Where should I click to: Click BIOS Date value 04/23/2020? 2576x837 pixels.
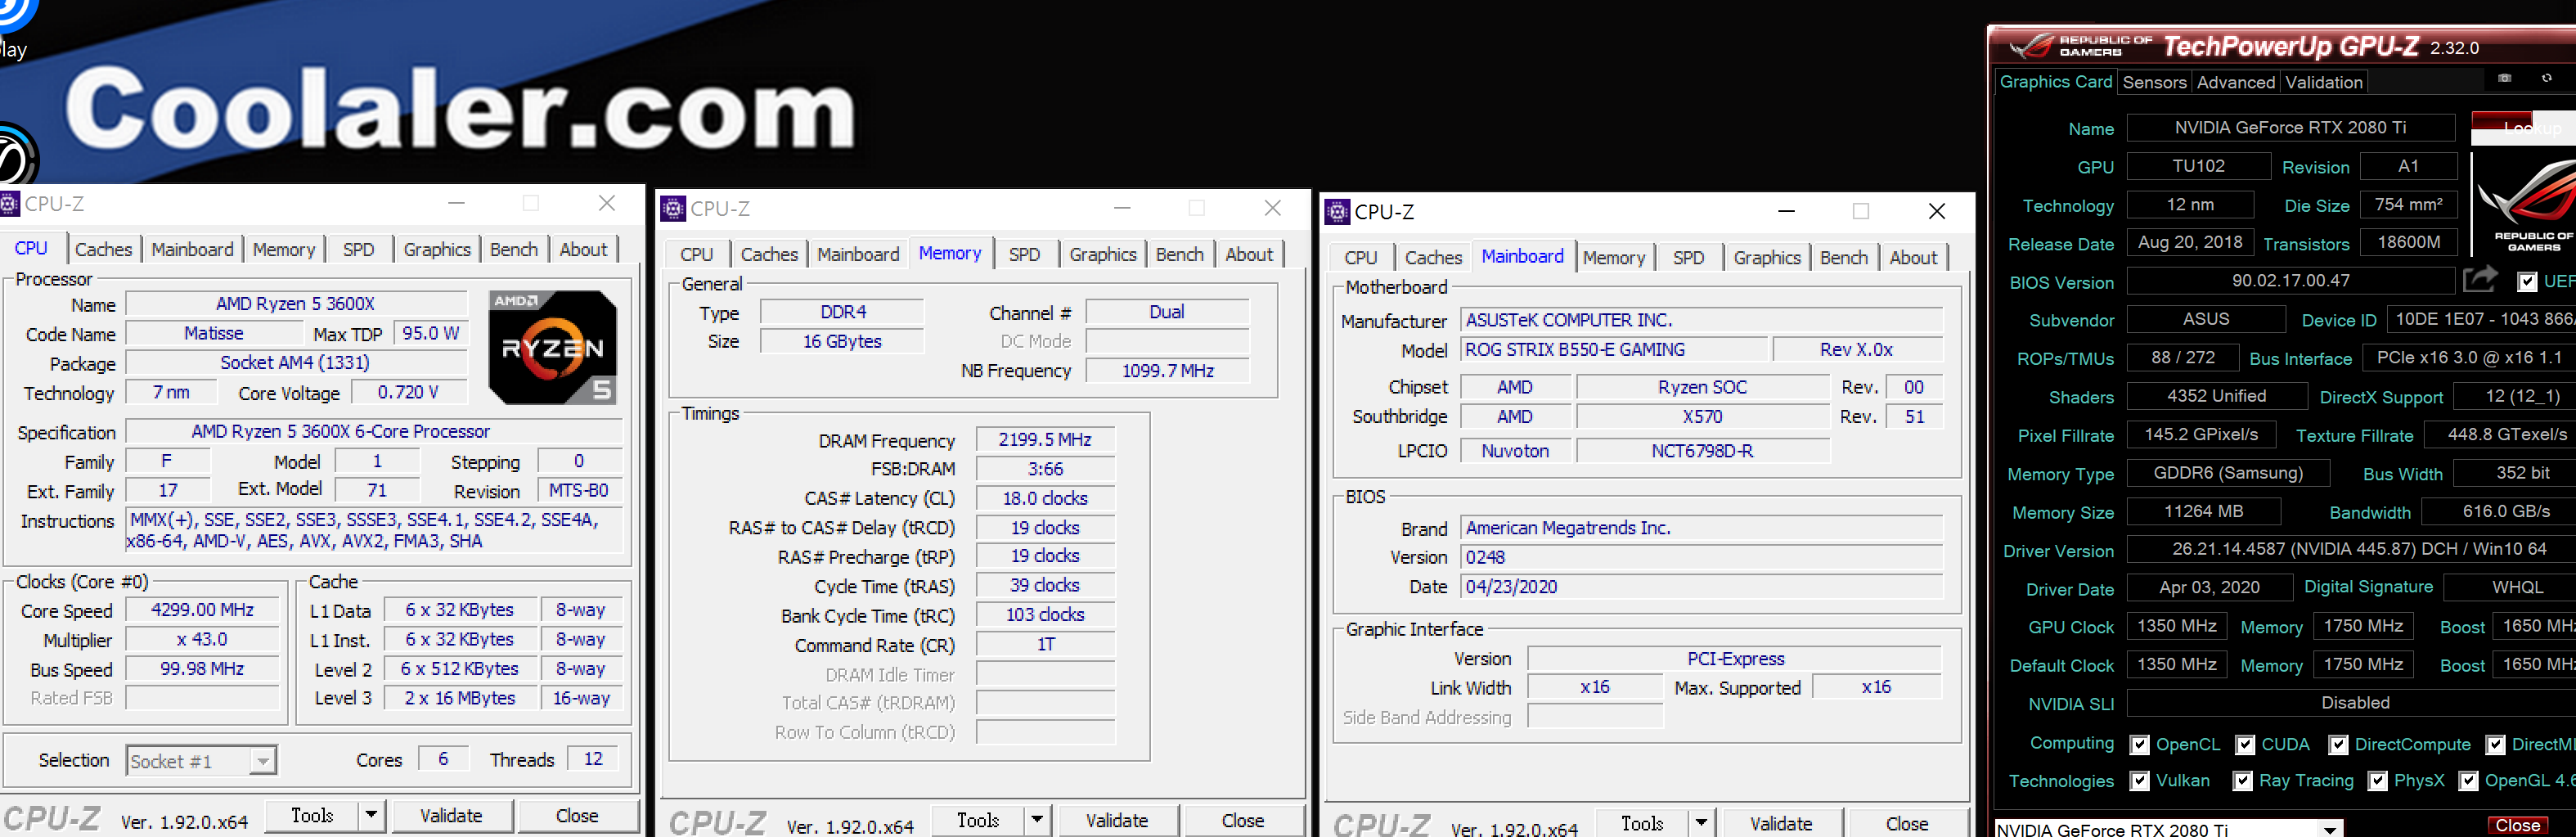click(x=1702, y=586)
